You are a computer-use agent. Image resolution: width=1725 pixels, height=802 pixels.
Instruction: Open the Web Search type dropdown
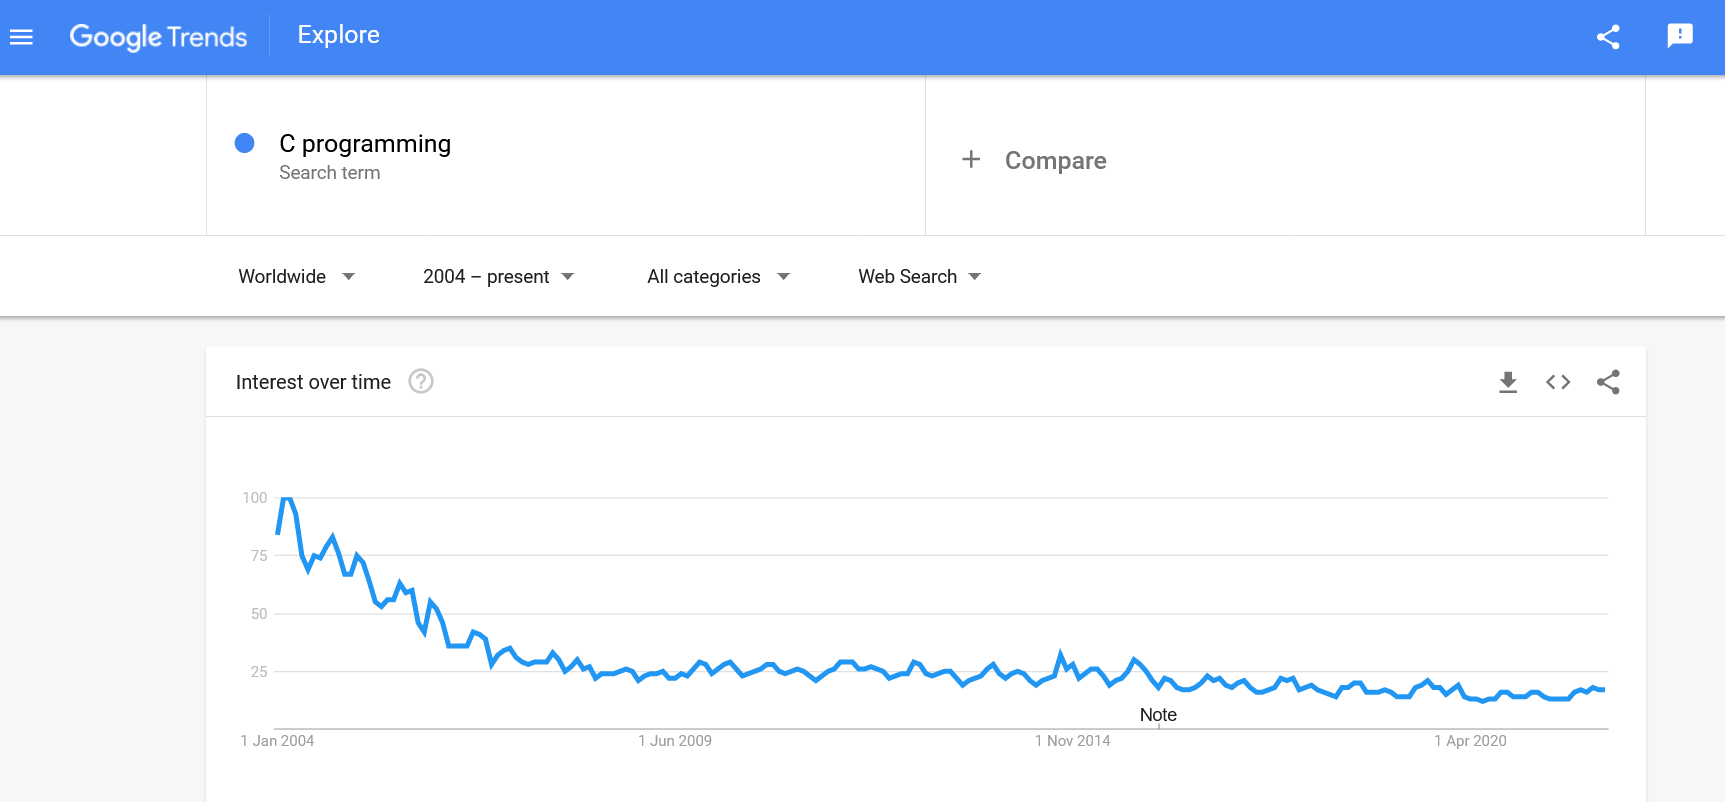(919, 276)
